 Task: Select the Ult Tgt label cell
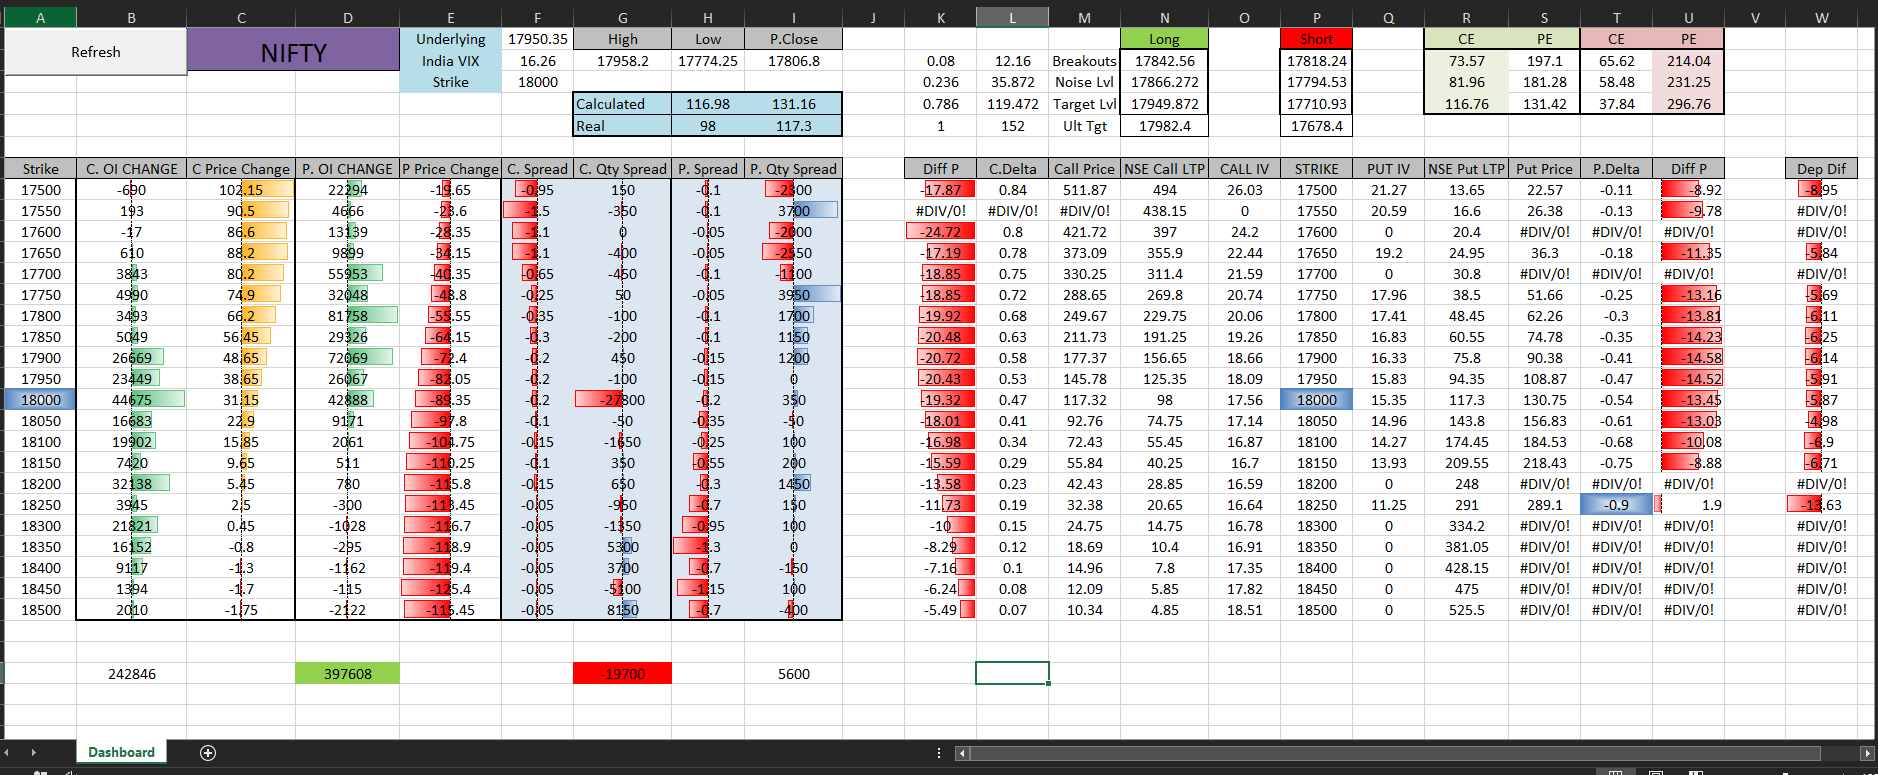[x=1084, y=126]
